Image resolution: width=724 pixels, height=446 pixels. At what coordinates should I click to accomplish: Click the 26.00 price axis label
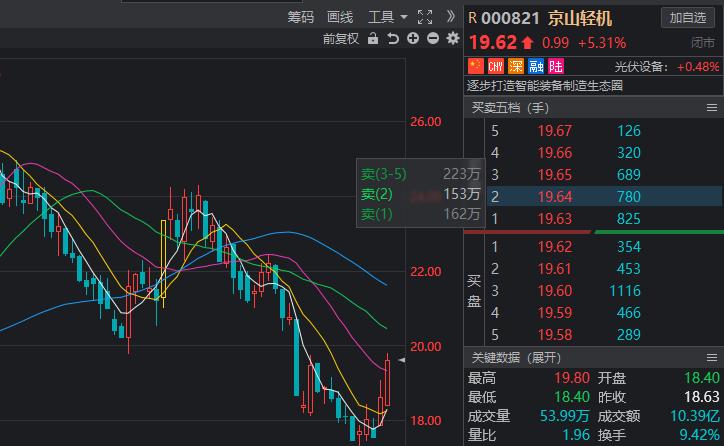pyautogui.click(x=426, y=122)
